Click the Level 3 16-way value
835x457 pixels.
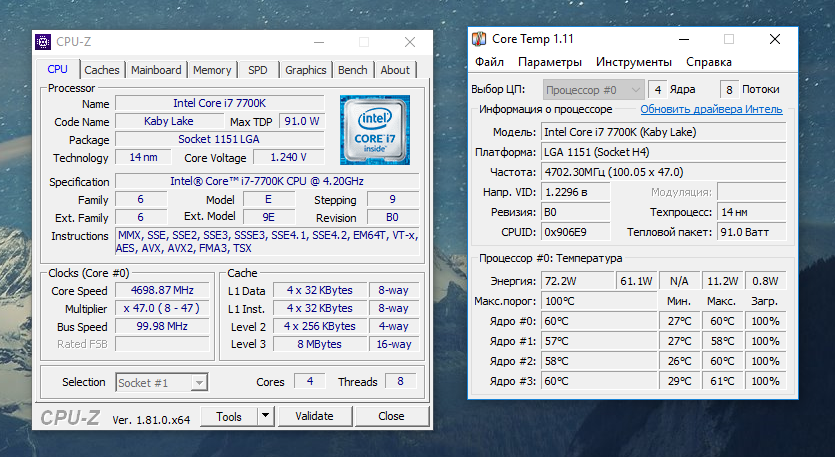394,344
